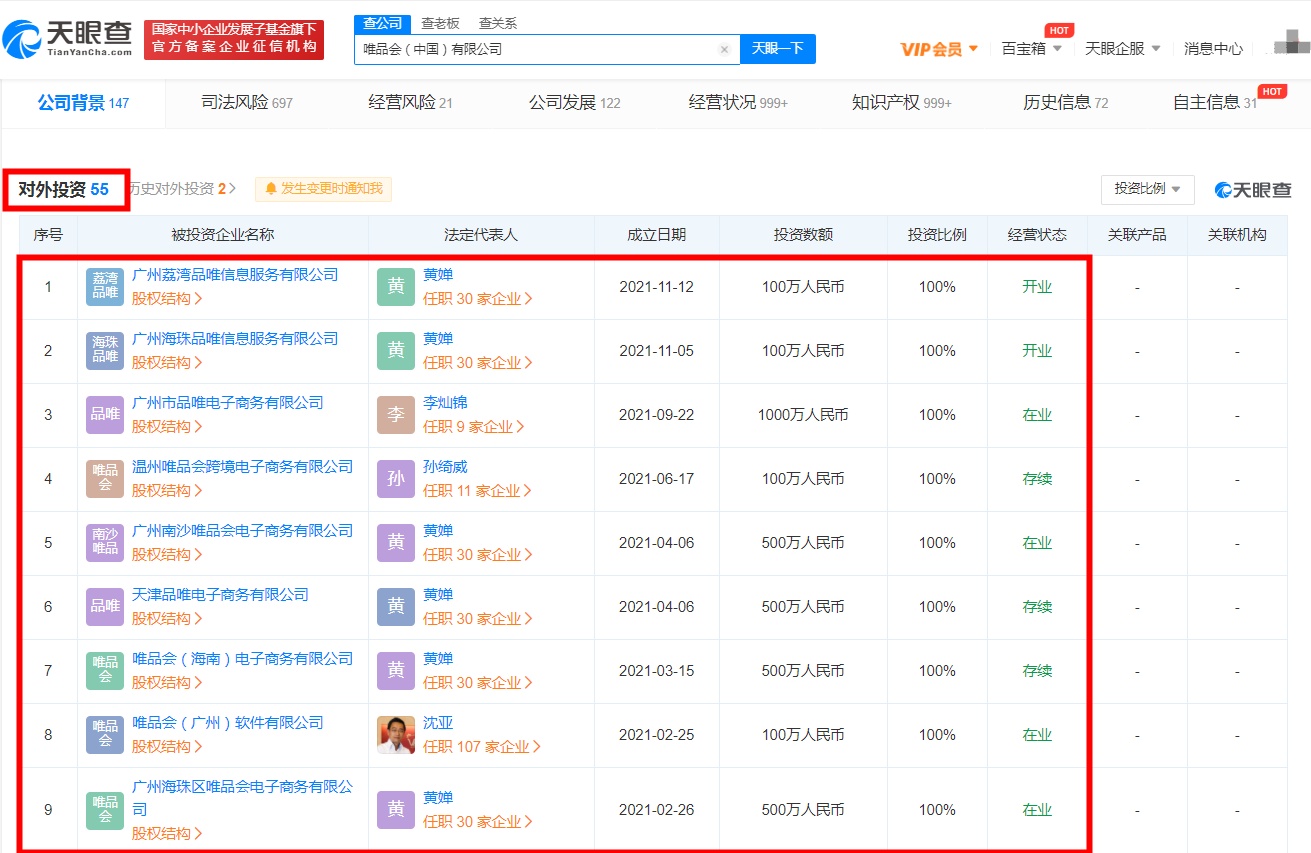Screen dimensions: 1311x853
Task: Open the 自主信息 tab
Action: (1214, 102)
